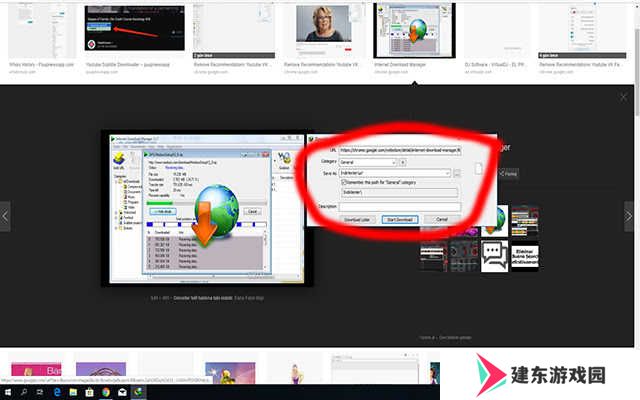Viewport: 640px width, 400px height.
Task: Open taskbar search magnifier
Action: (x=24, y=392)
